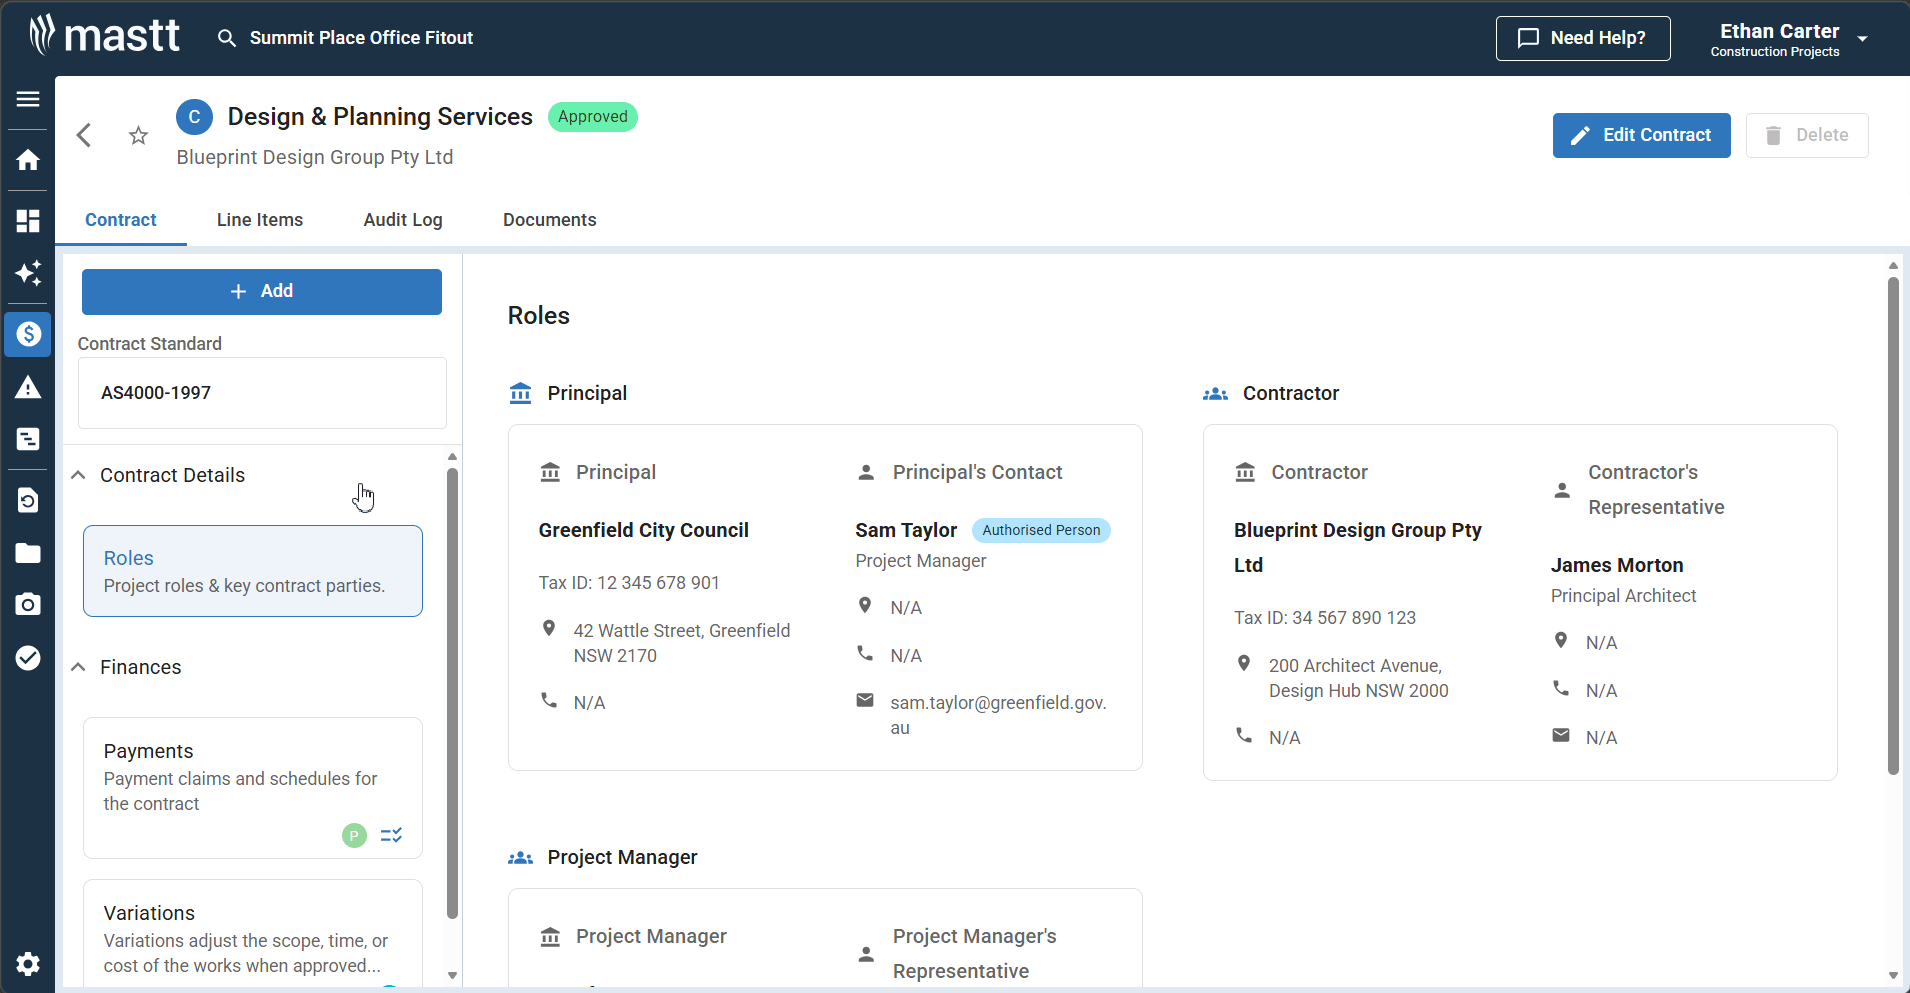Open the hamburger menu in the sidebar
Image resolution: width=1910 pixels, height=993 pixels.
click(28, 99)
